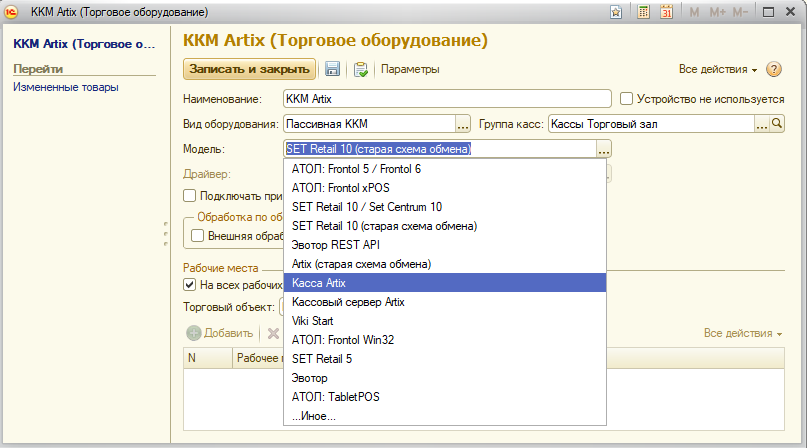Click the Группа касс text field
The height and width of the screenshot is (448, 807).
[652, 124]
